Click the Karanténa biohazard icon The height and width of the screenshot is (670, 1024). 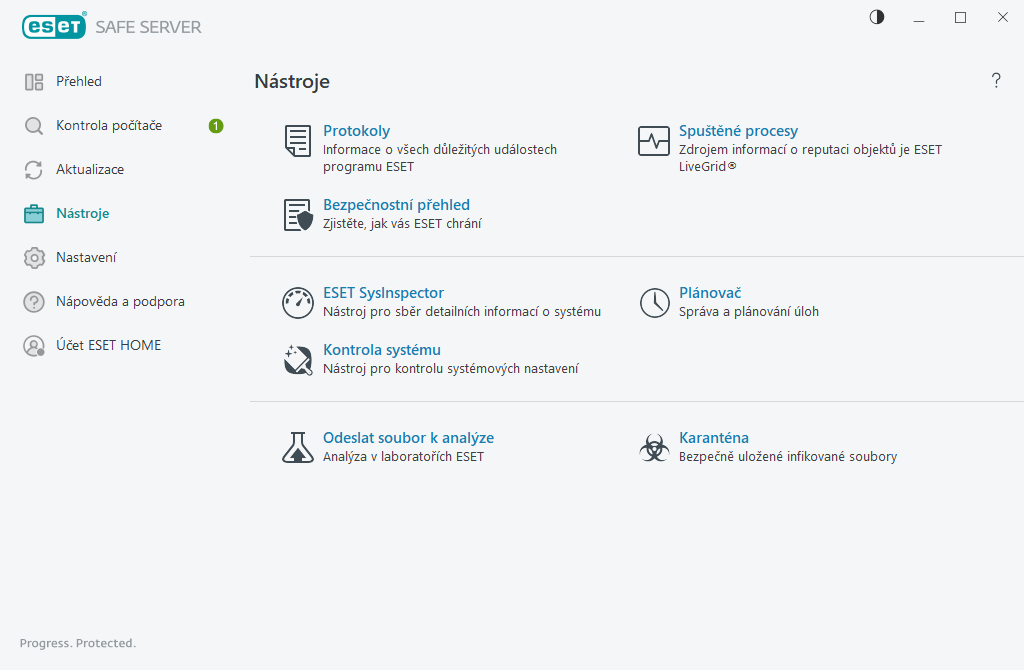654,448
